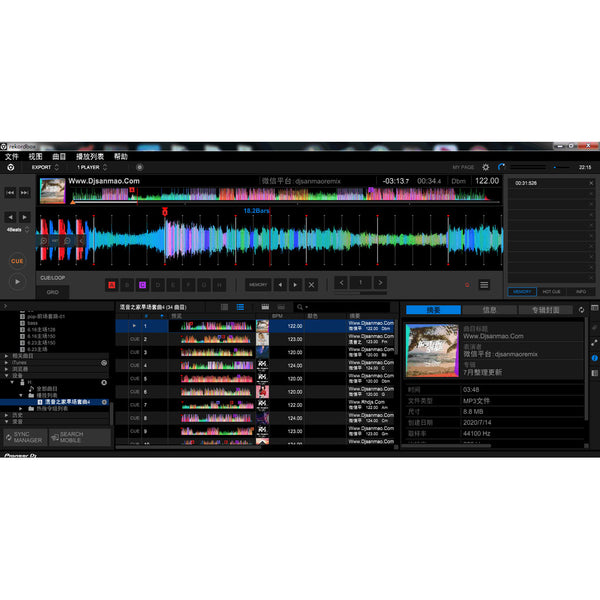The height and width of the screenshot is (600, 600).
Task: Select track row 4 with BPM 124.00
Action: pos(255,365)
